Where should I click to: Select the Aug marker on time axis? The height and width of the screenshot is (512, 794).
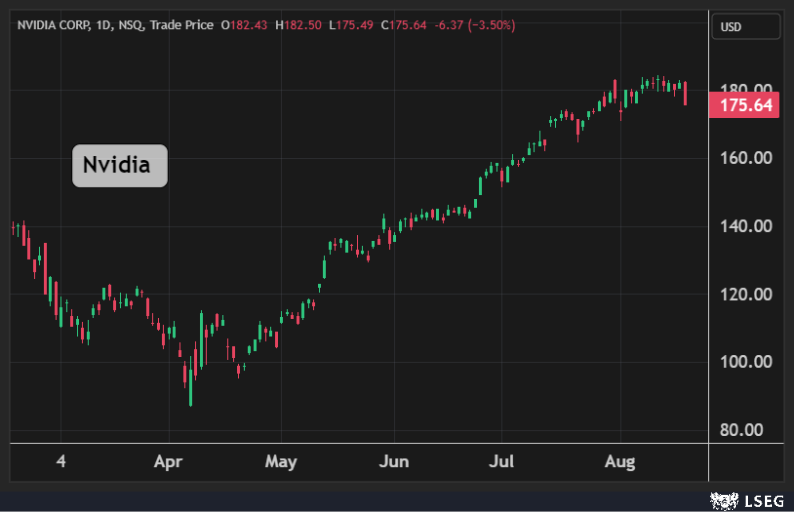tap(620, 463)
